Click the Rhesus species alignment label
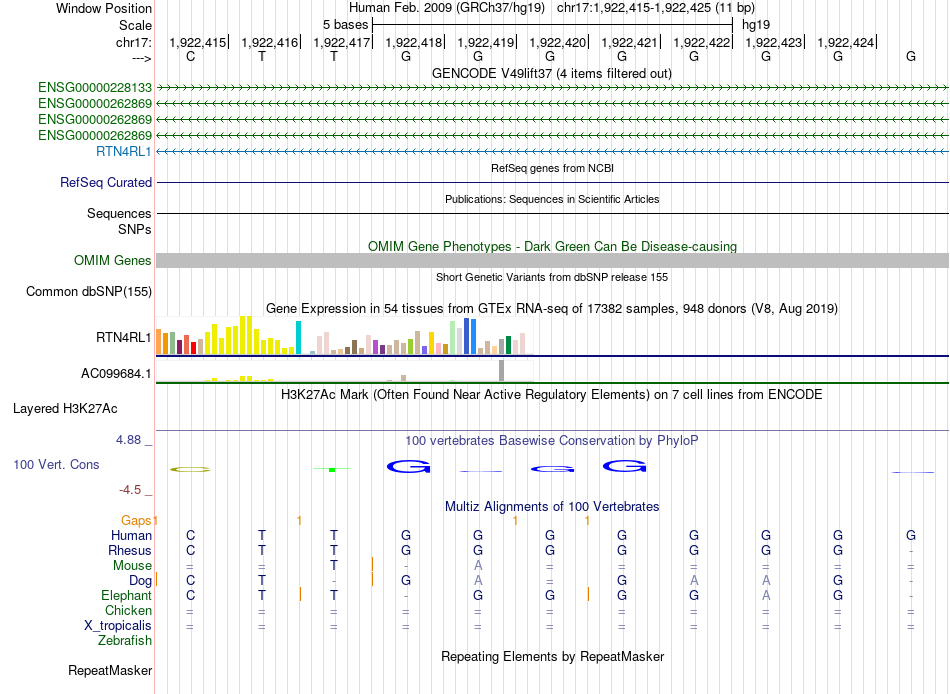This screenshot has width=950, height=694. coord(130,550)
